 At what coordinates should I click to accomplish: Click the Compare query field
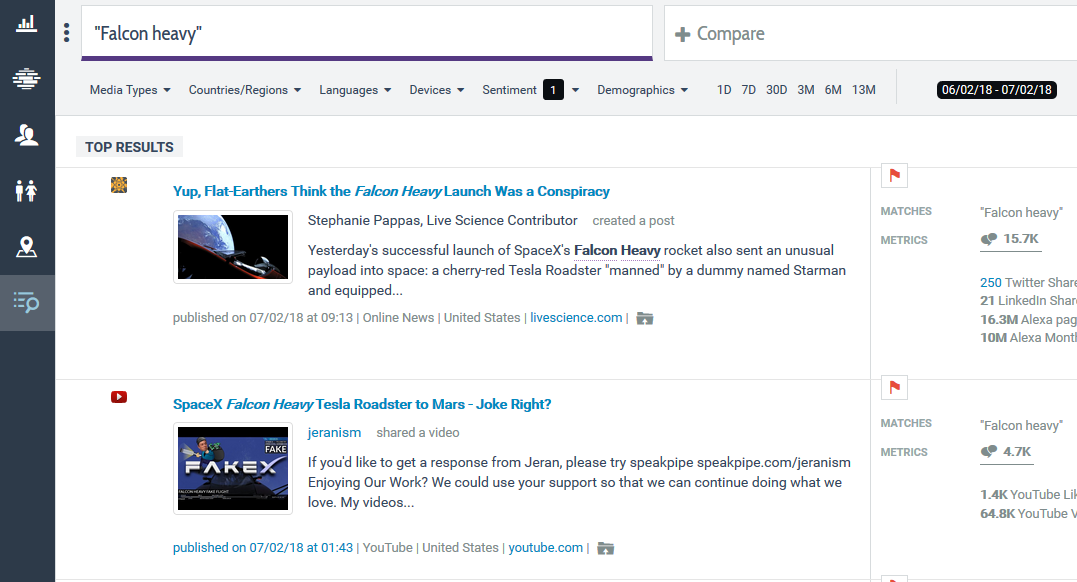[870, 34]
